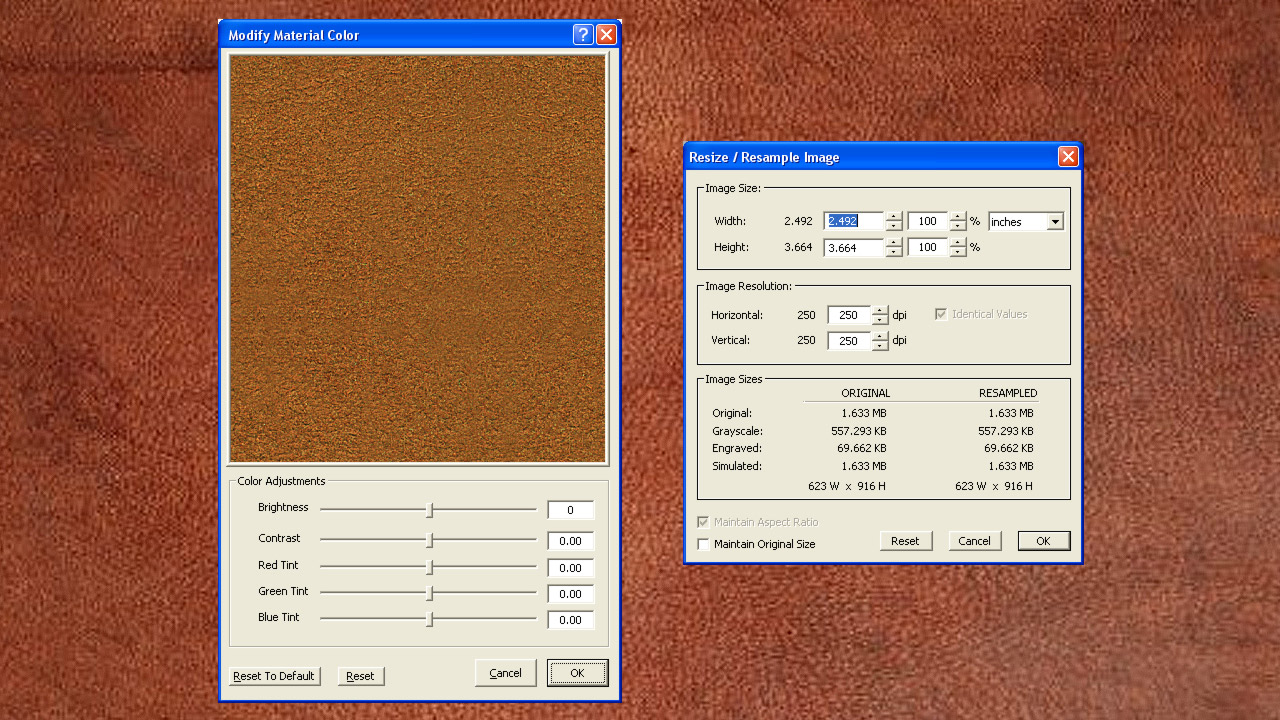Close the Resize / Resample Image dialog
The image size is (1280, 720).
point(1068,157)
